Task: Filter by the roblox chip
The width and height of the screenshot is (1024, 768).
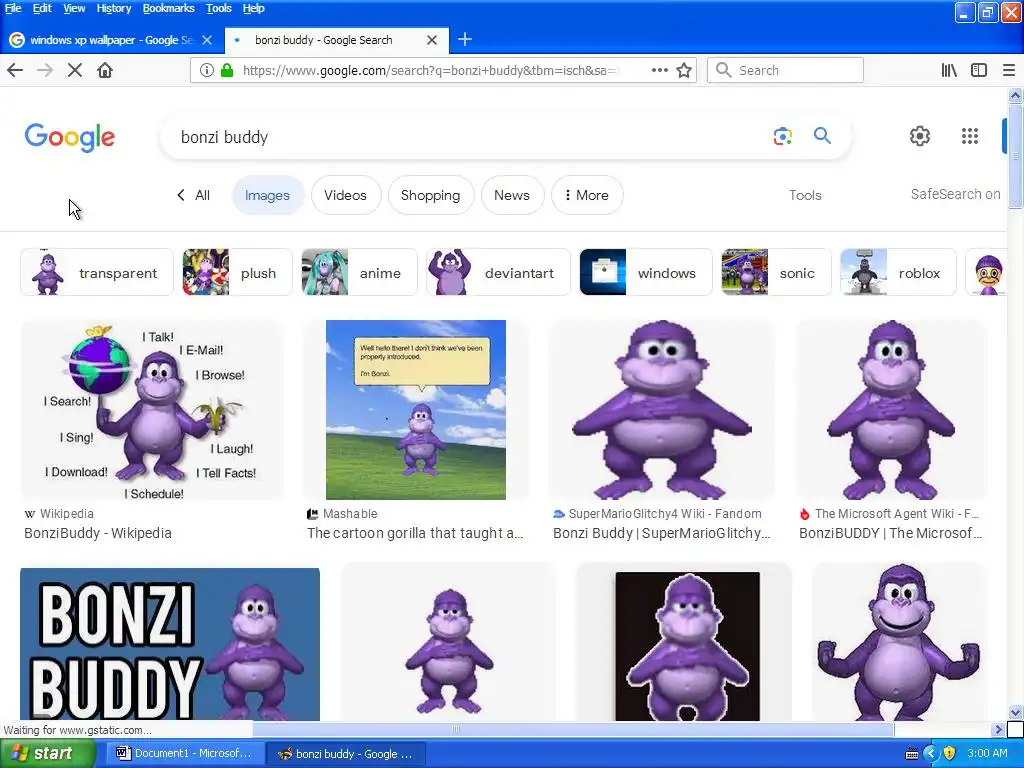Action: (x=898, y=272)
